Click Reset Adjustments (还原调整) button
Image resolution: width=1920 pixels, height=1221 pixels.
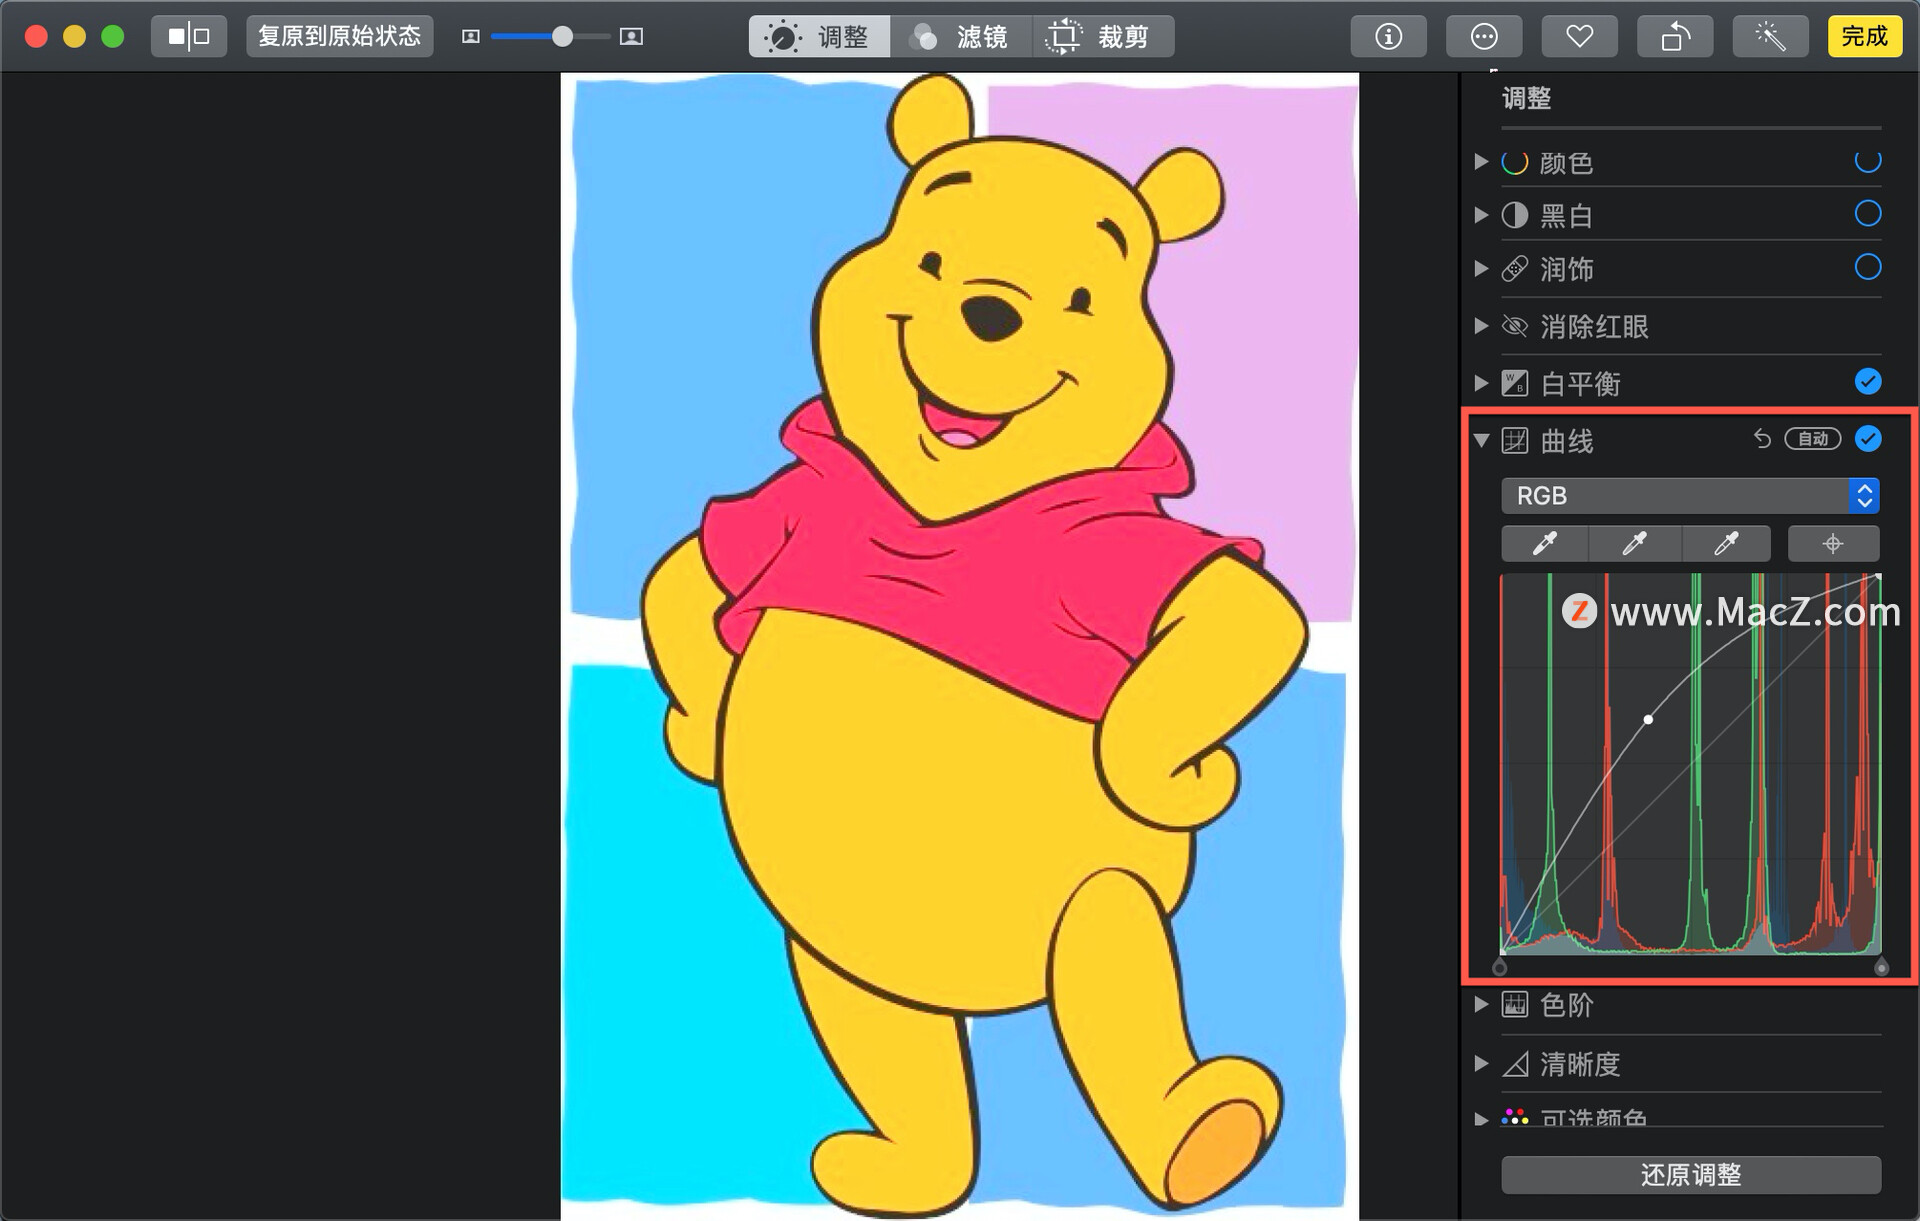1690,1174
